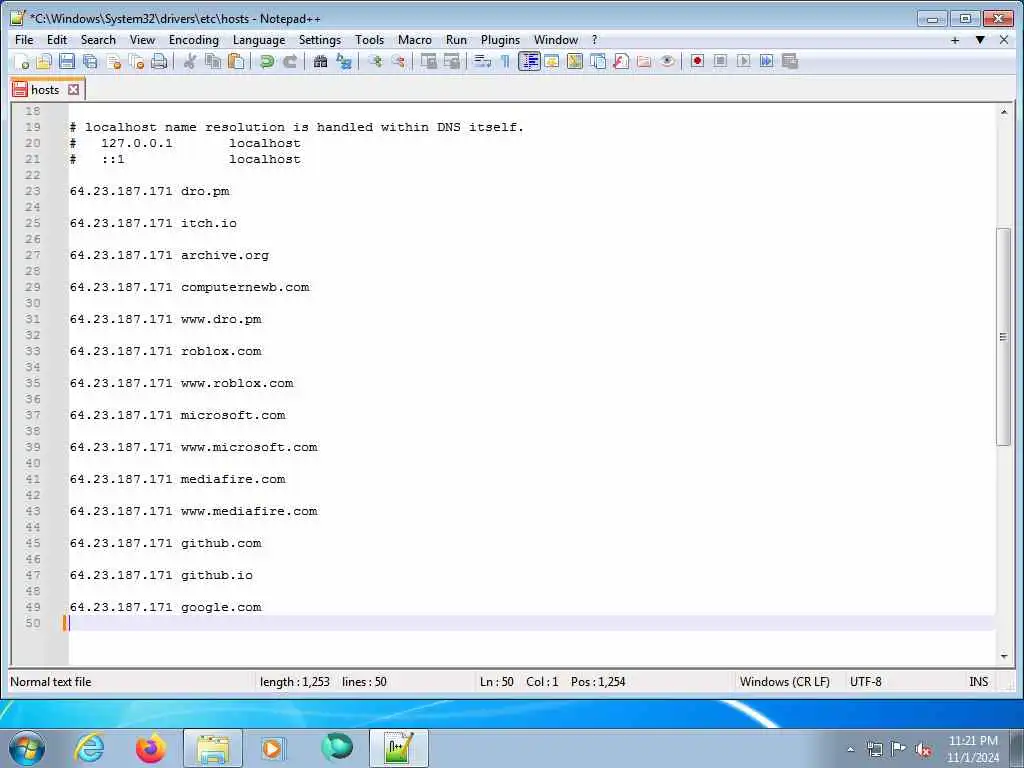The width and height of the screenshot is (1024, 768).
Task: Click Windows (CR LF) line ending field
Action: pyautogui.click(x=784, y=682)
